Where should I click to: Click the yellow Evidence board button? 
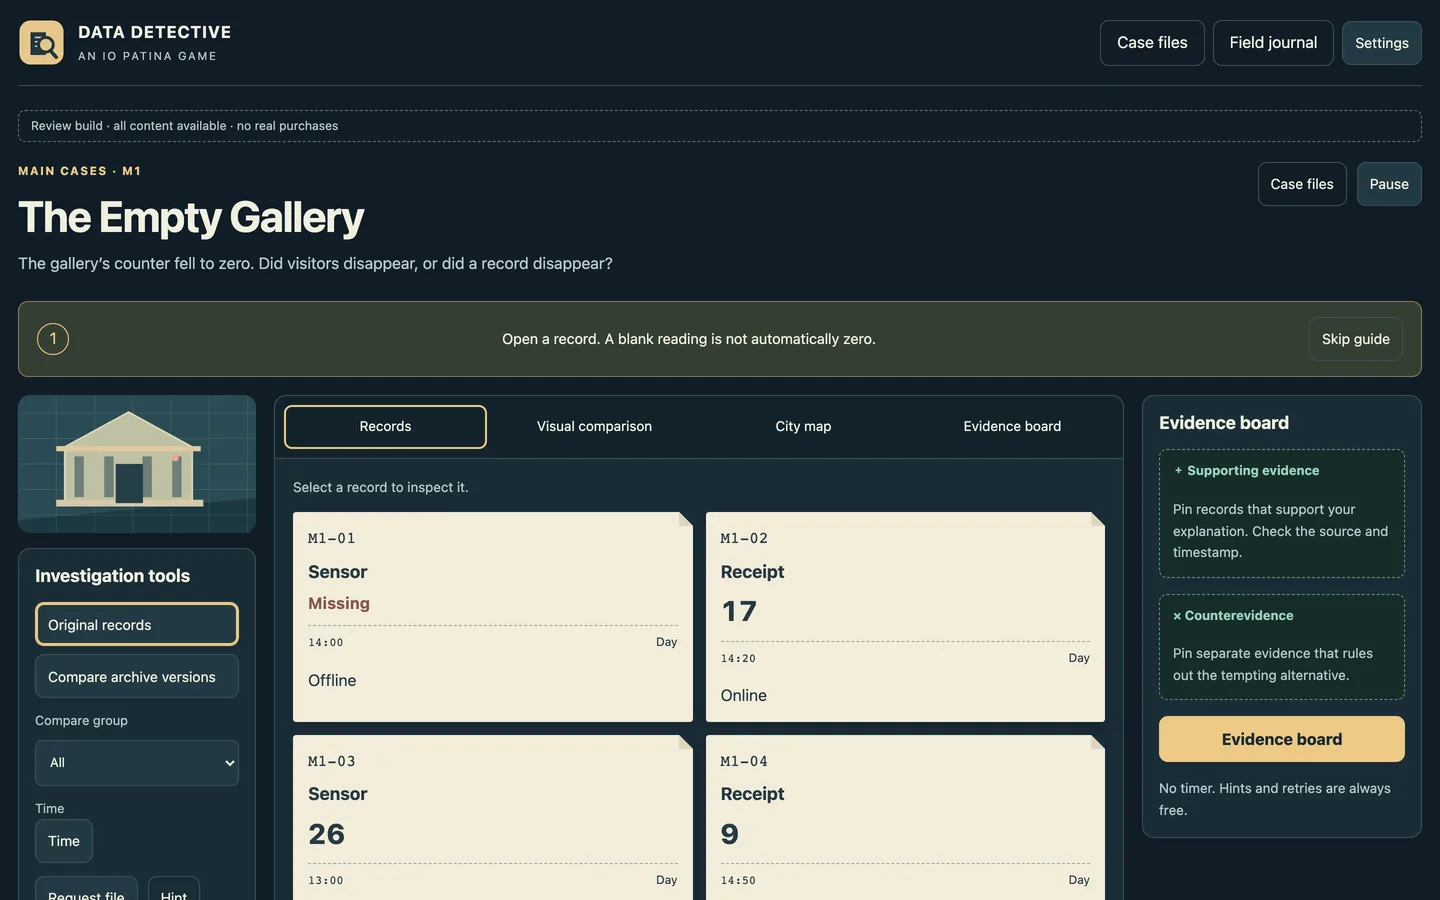tap(1282, 739)
